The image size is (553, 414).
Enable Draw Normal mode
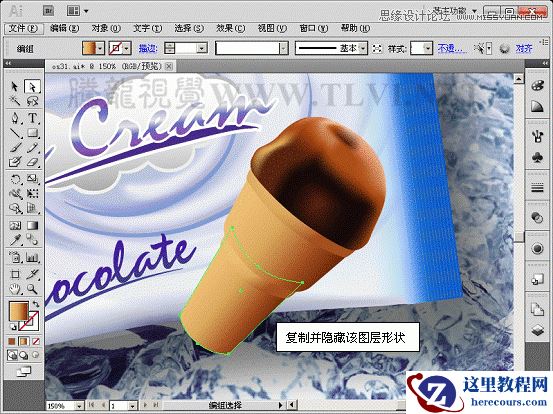pyautogui.click(x=12, y=355)
